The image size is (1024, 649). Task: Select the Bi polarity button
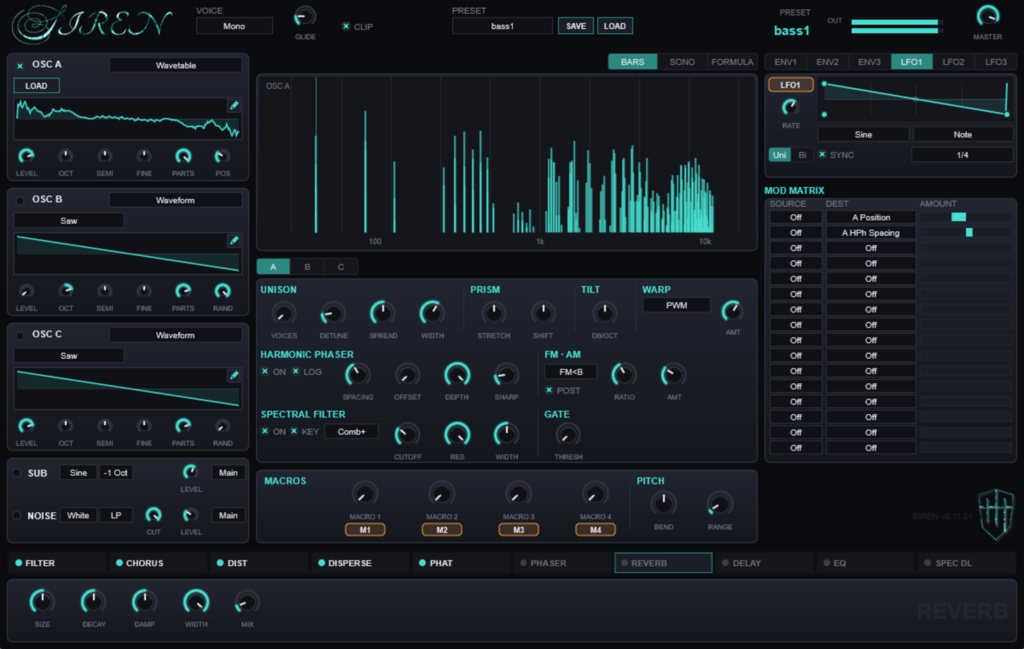point(802,155)
